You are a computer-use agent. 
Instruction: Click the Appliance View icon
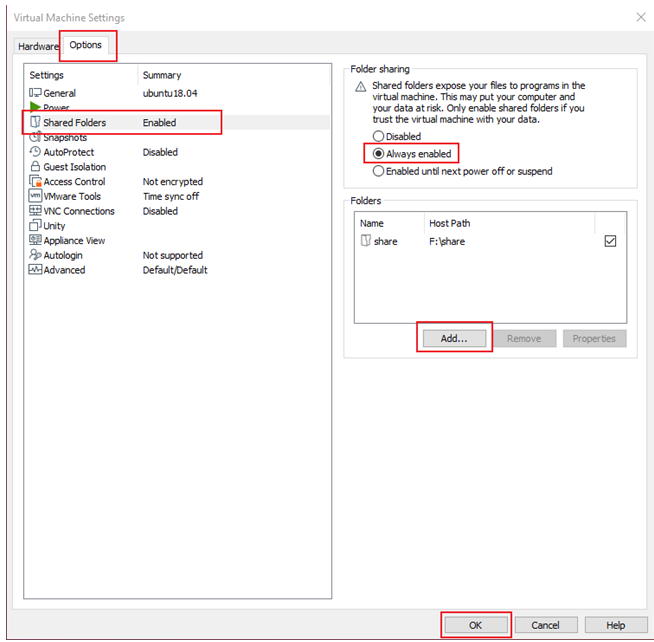pos(35,240)
